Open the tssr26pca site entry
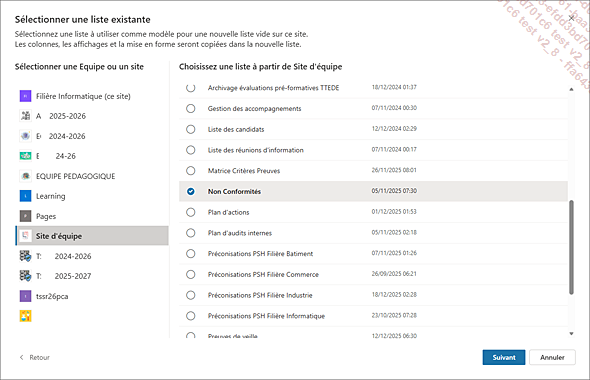The width and height of the screenshot is (590, 380). click(92, 296)
